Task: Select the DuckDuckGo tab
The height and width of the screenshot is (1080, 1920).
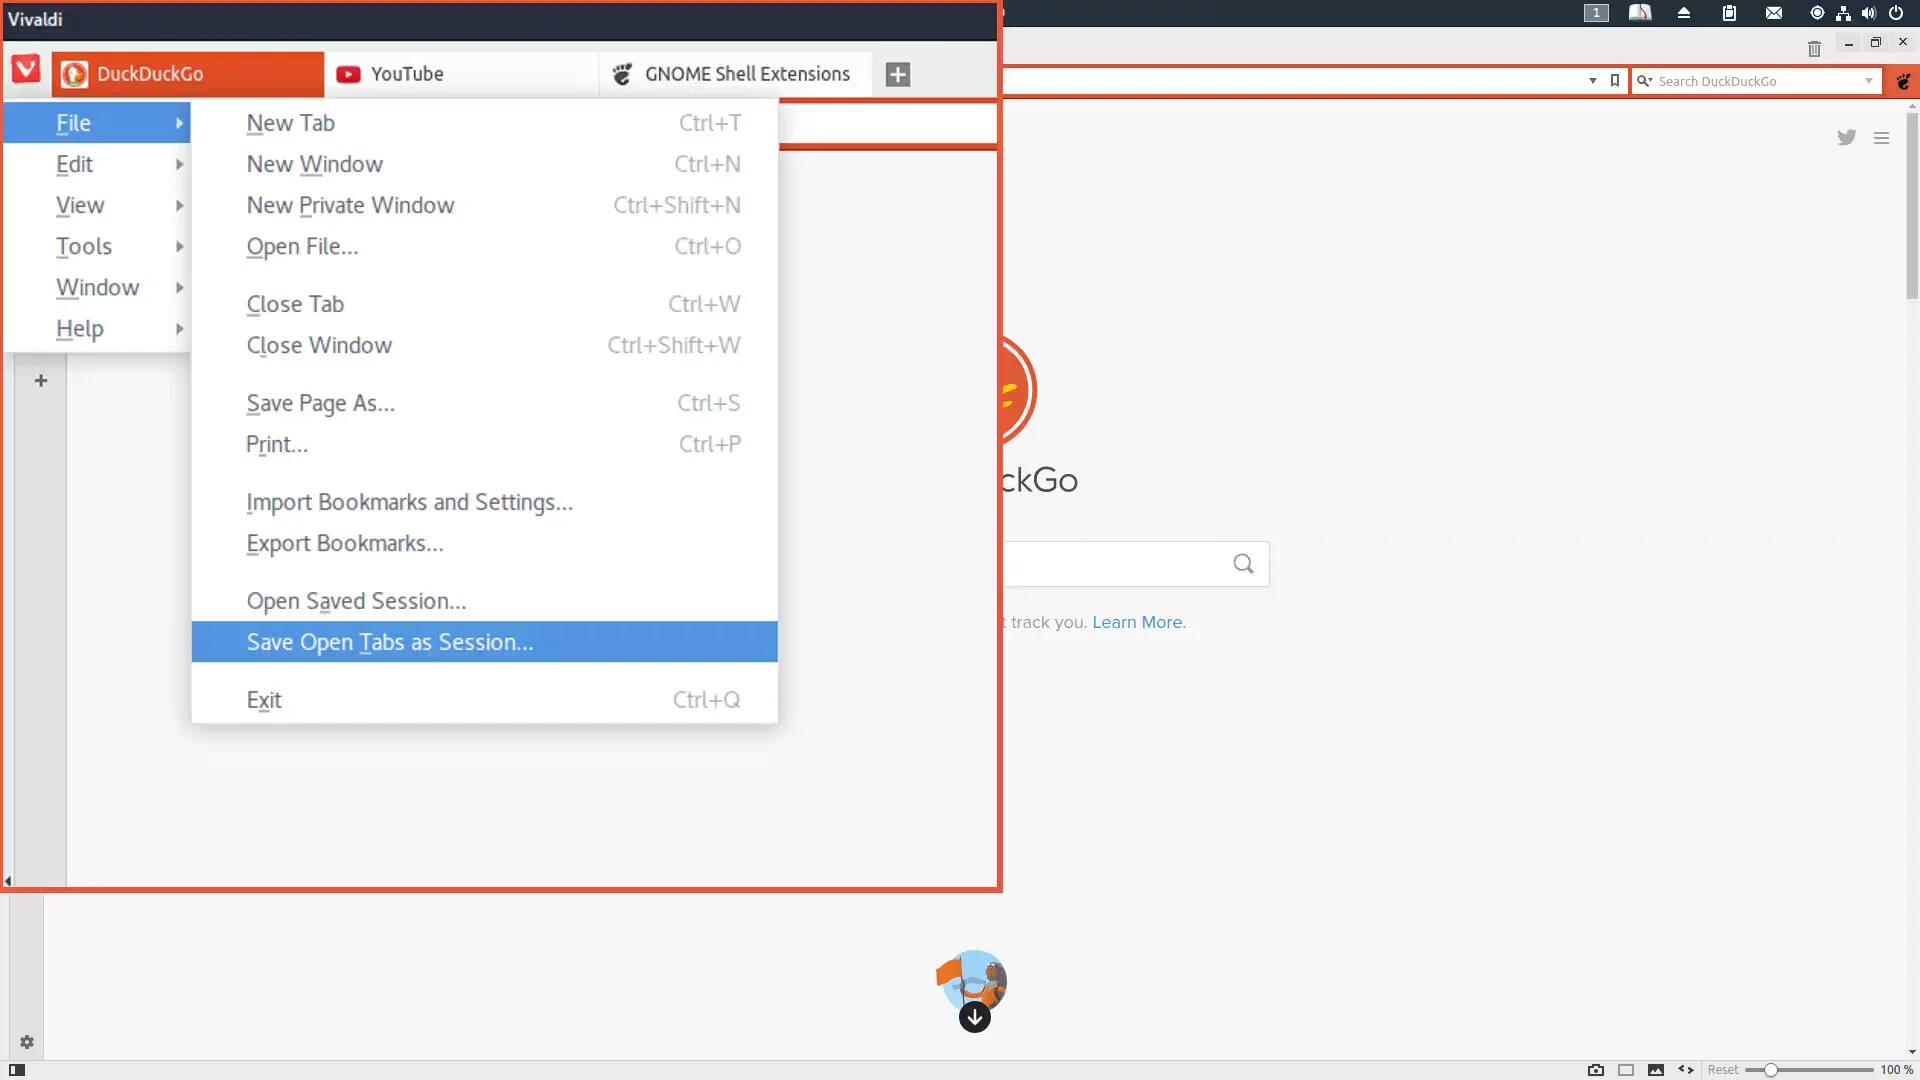Action: (188, 74)
